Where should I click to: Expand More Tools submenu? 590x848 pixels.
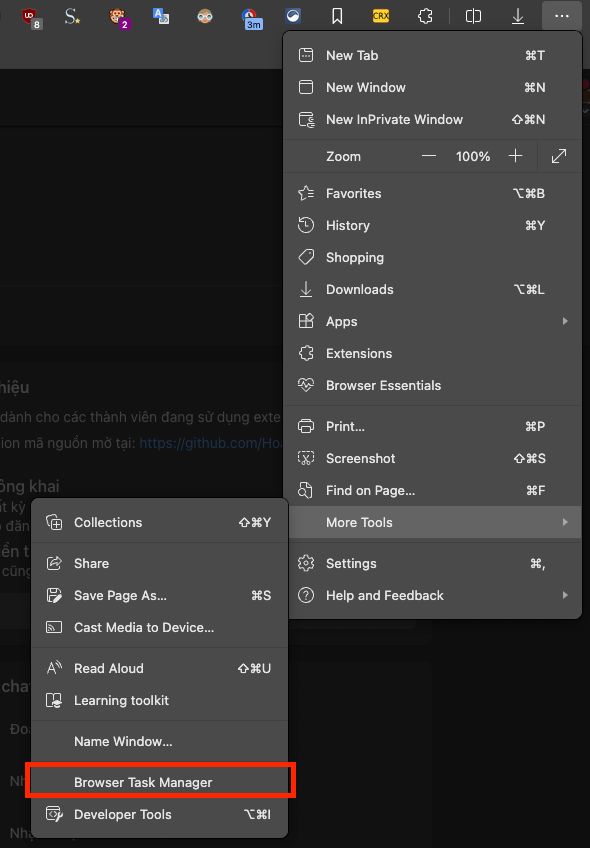(435, 522)
